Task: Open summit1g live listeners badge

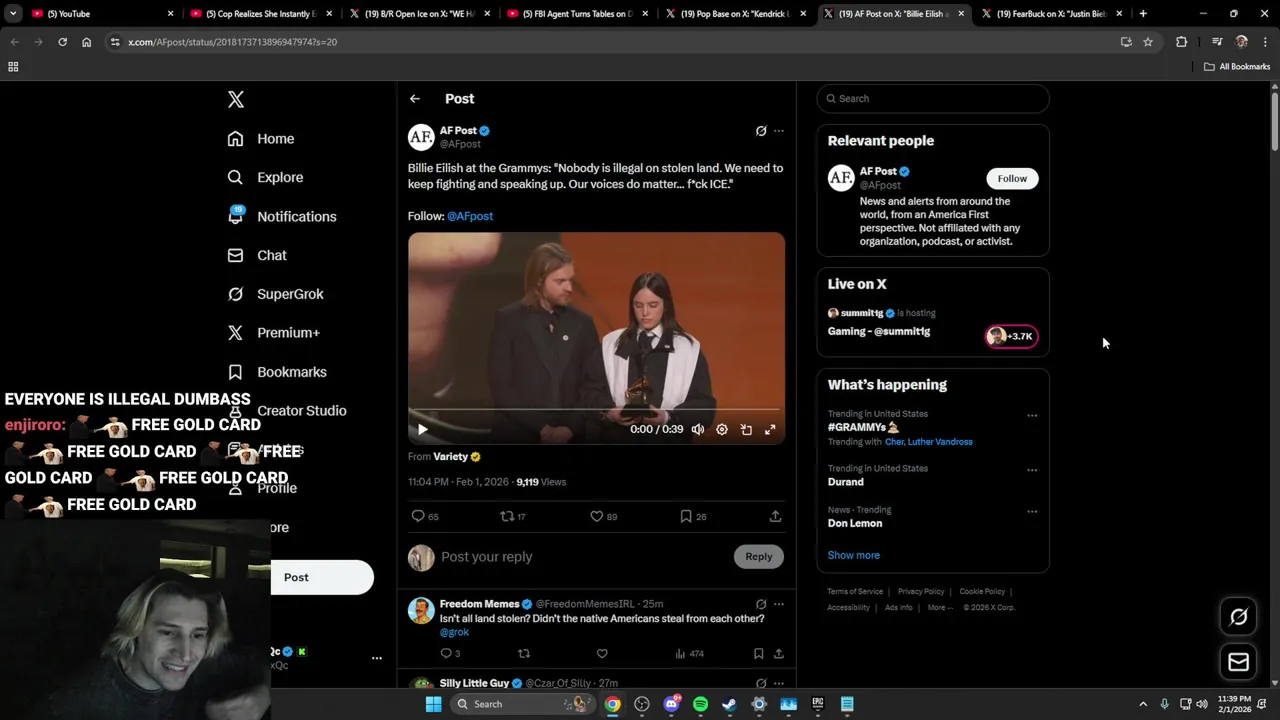Action: 1011,336
